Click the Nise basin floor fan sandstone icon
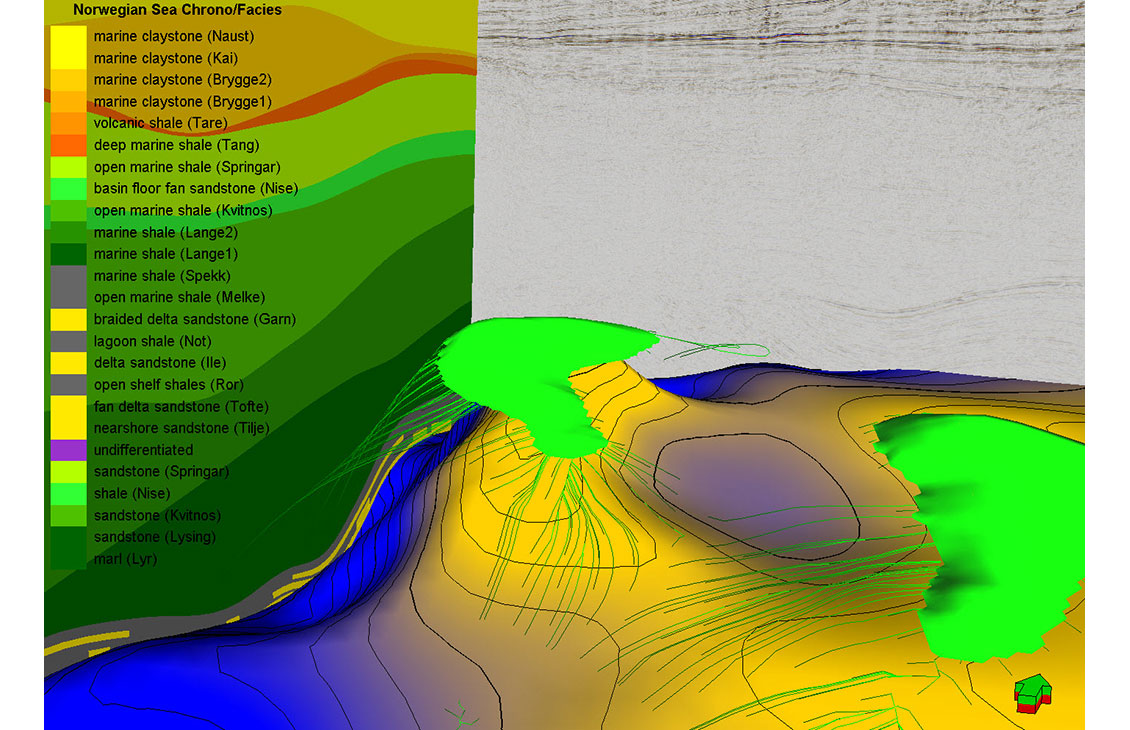The image size is (1130, 730). click(x=68, y=188)
